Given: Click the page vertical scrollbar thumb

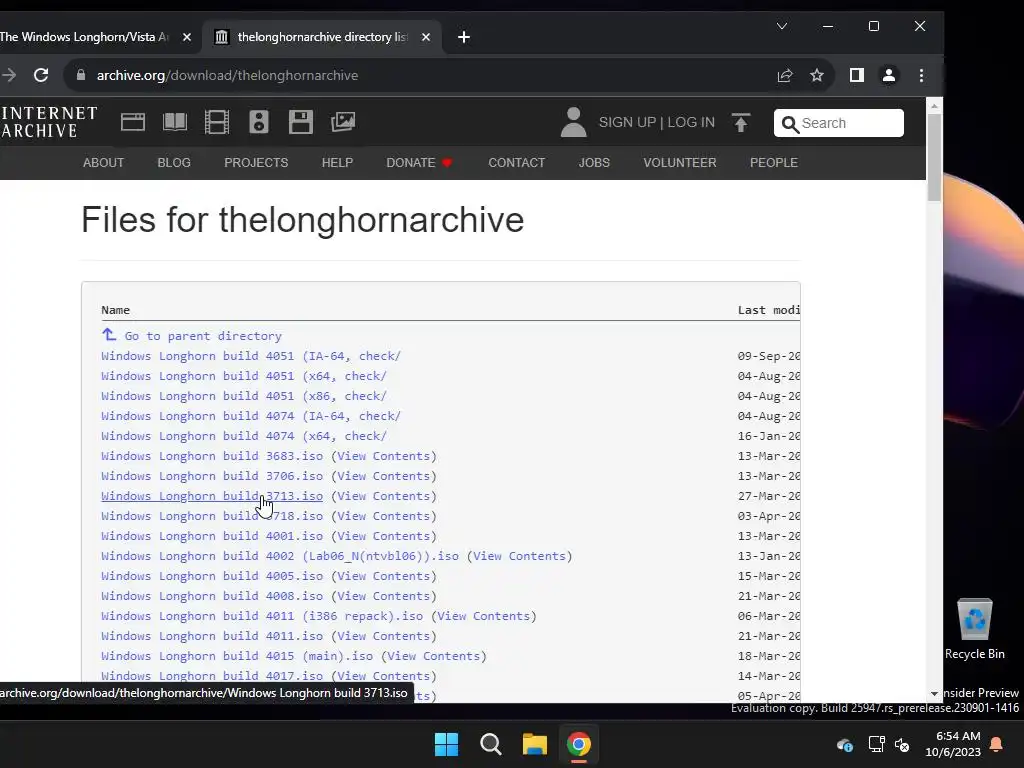Looking at the screenshot, I should coord(935,157).
